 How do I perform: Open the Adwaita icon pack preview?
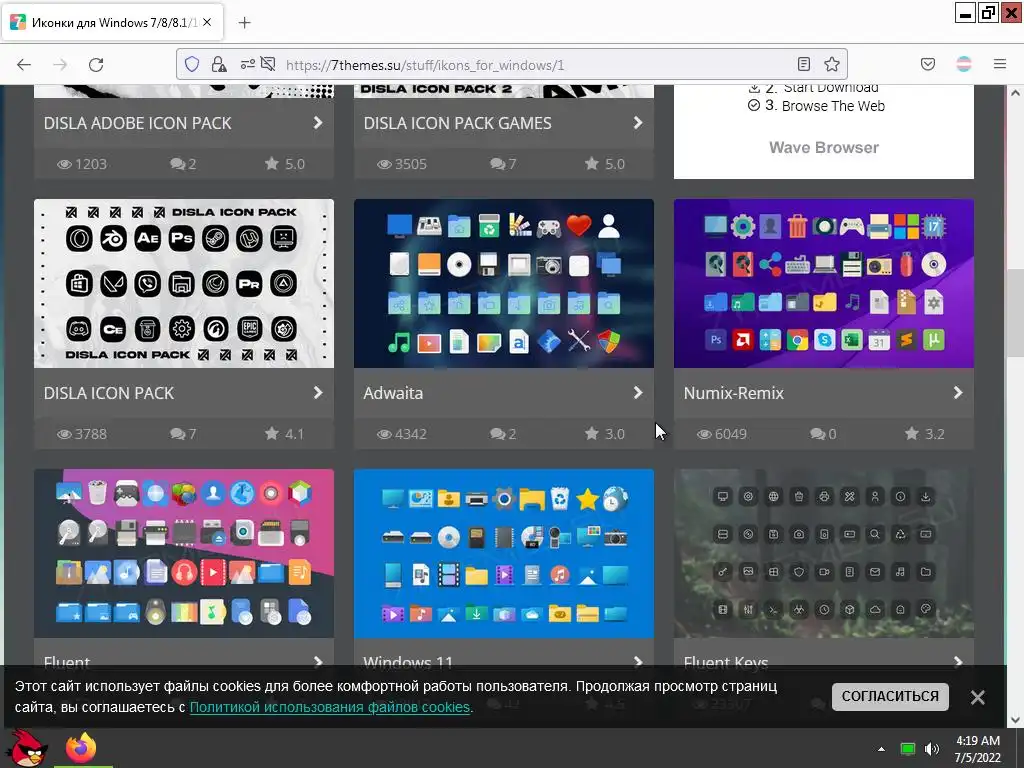504,283
